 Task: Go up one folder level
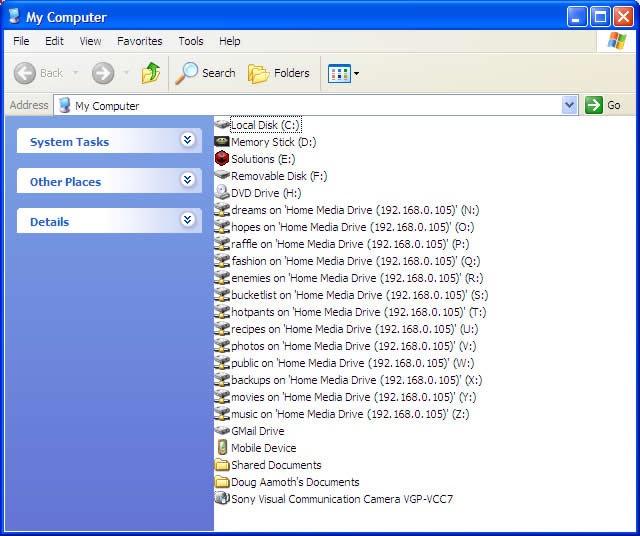point(151,73)
